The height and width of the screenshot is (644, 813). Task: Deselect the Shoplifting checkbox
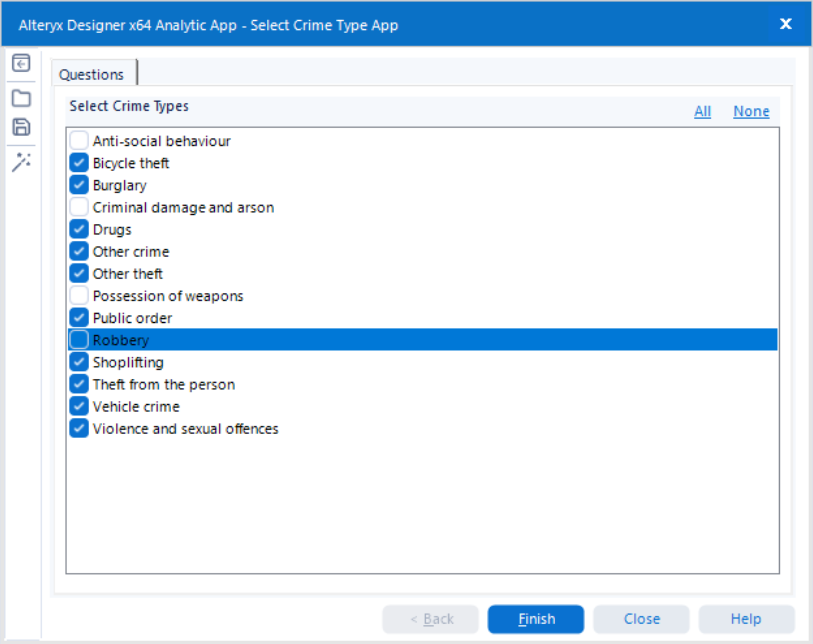point(79,362)
